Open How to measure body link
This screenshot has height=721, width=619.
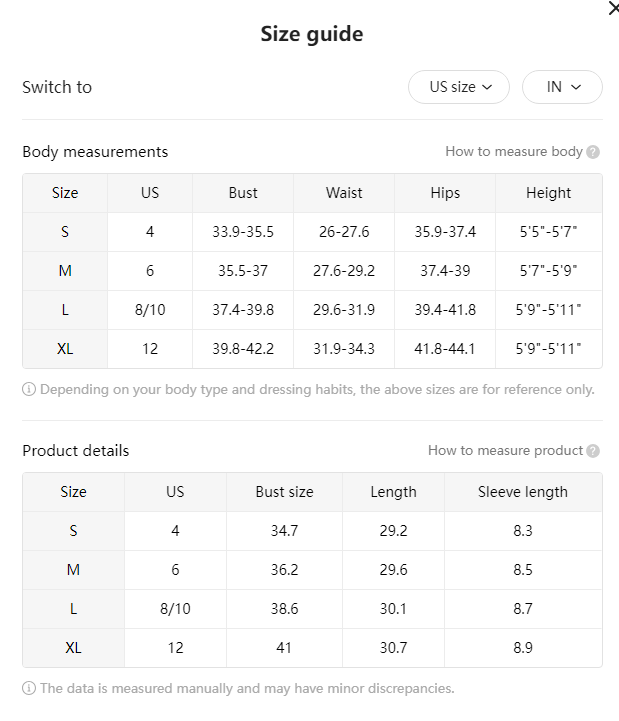tap(514, 151)
